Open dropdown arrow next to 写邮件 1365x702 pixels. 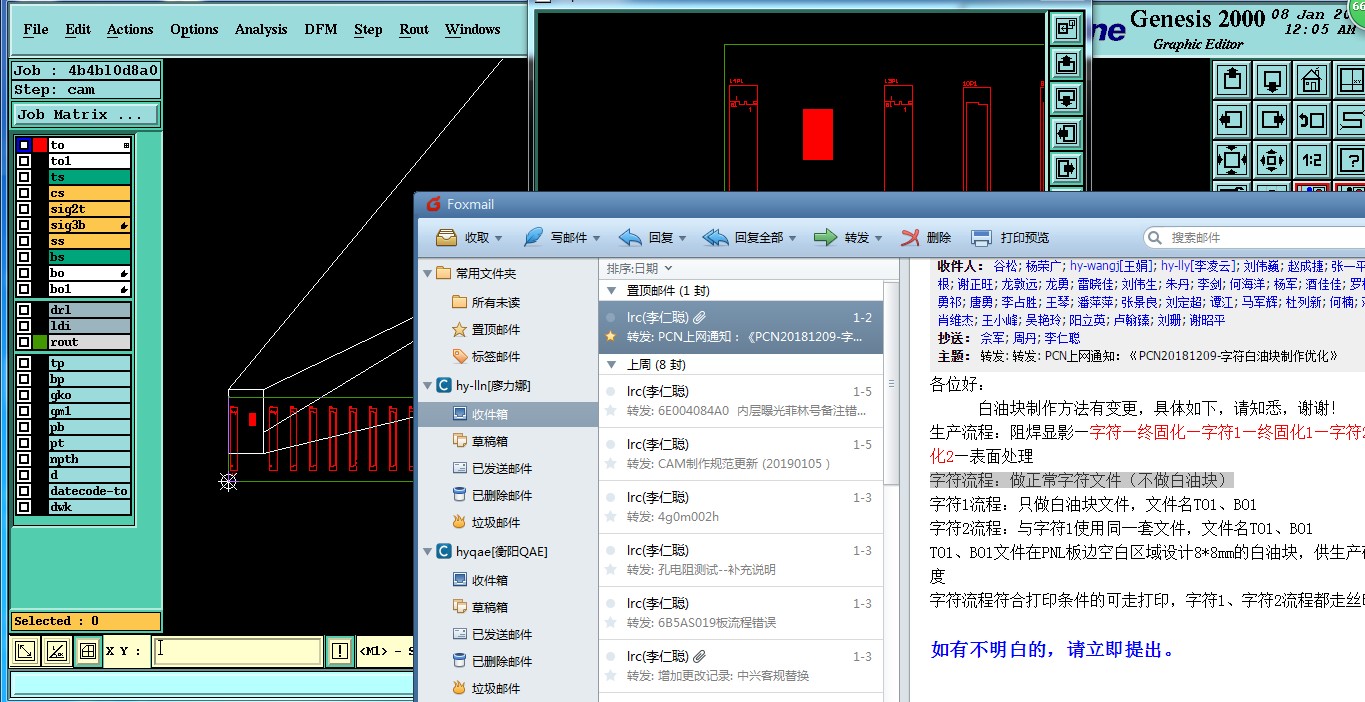(596, 239)
